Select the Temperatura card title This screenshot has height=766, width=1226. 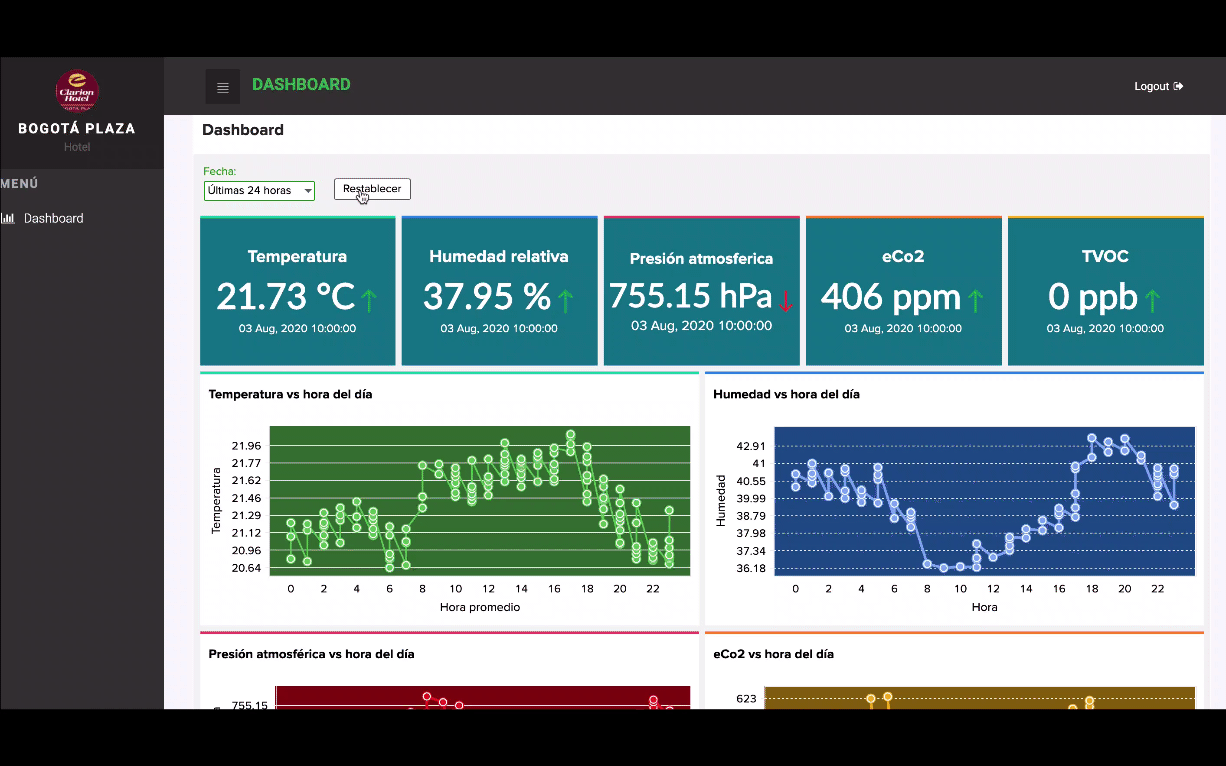point(297,257)
